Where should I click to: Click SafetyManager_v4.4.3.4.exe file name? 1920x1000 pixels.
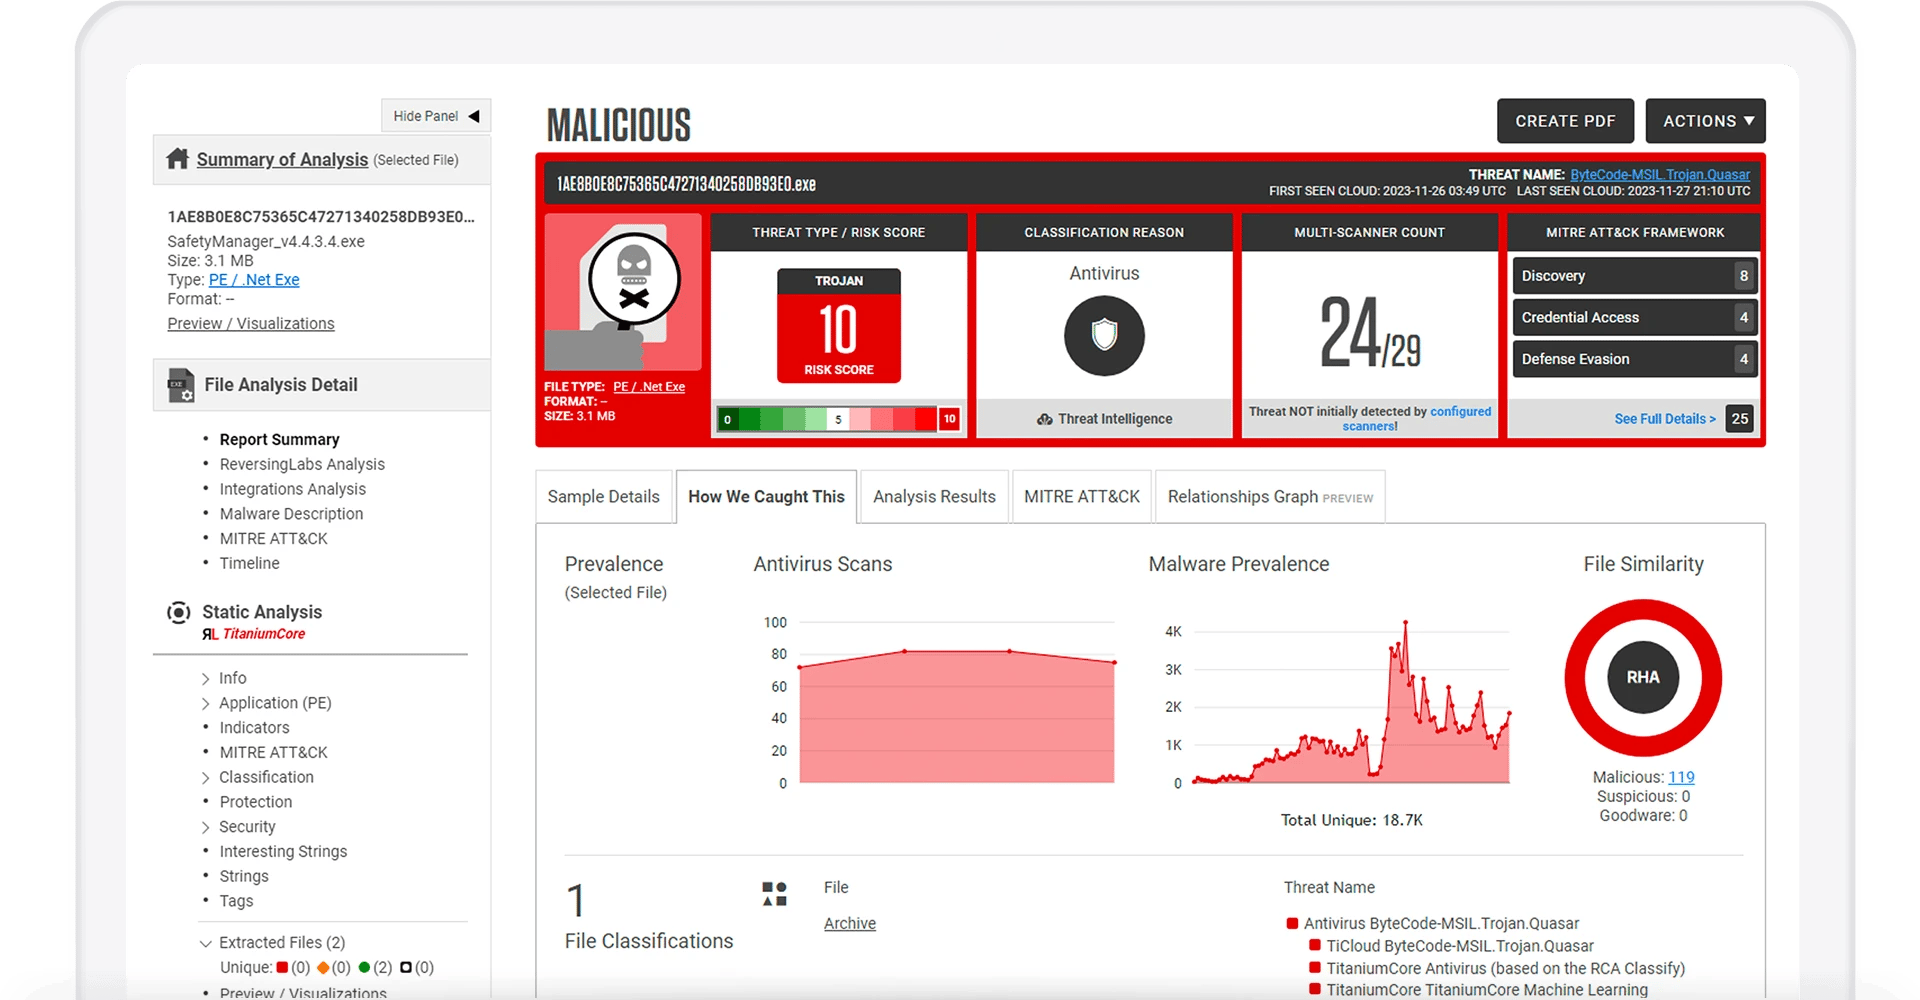point(266,241)
